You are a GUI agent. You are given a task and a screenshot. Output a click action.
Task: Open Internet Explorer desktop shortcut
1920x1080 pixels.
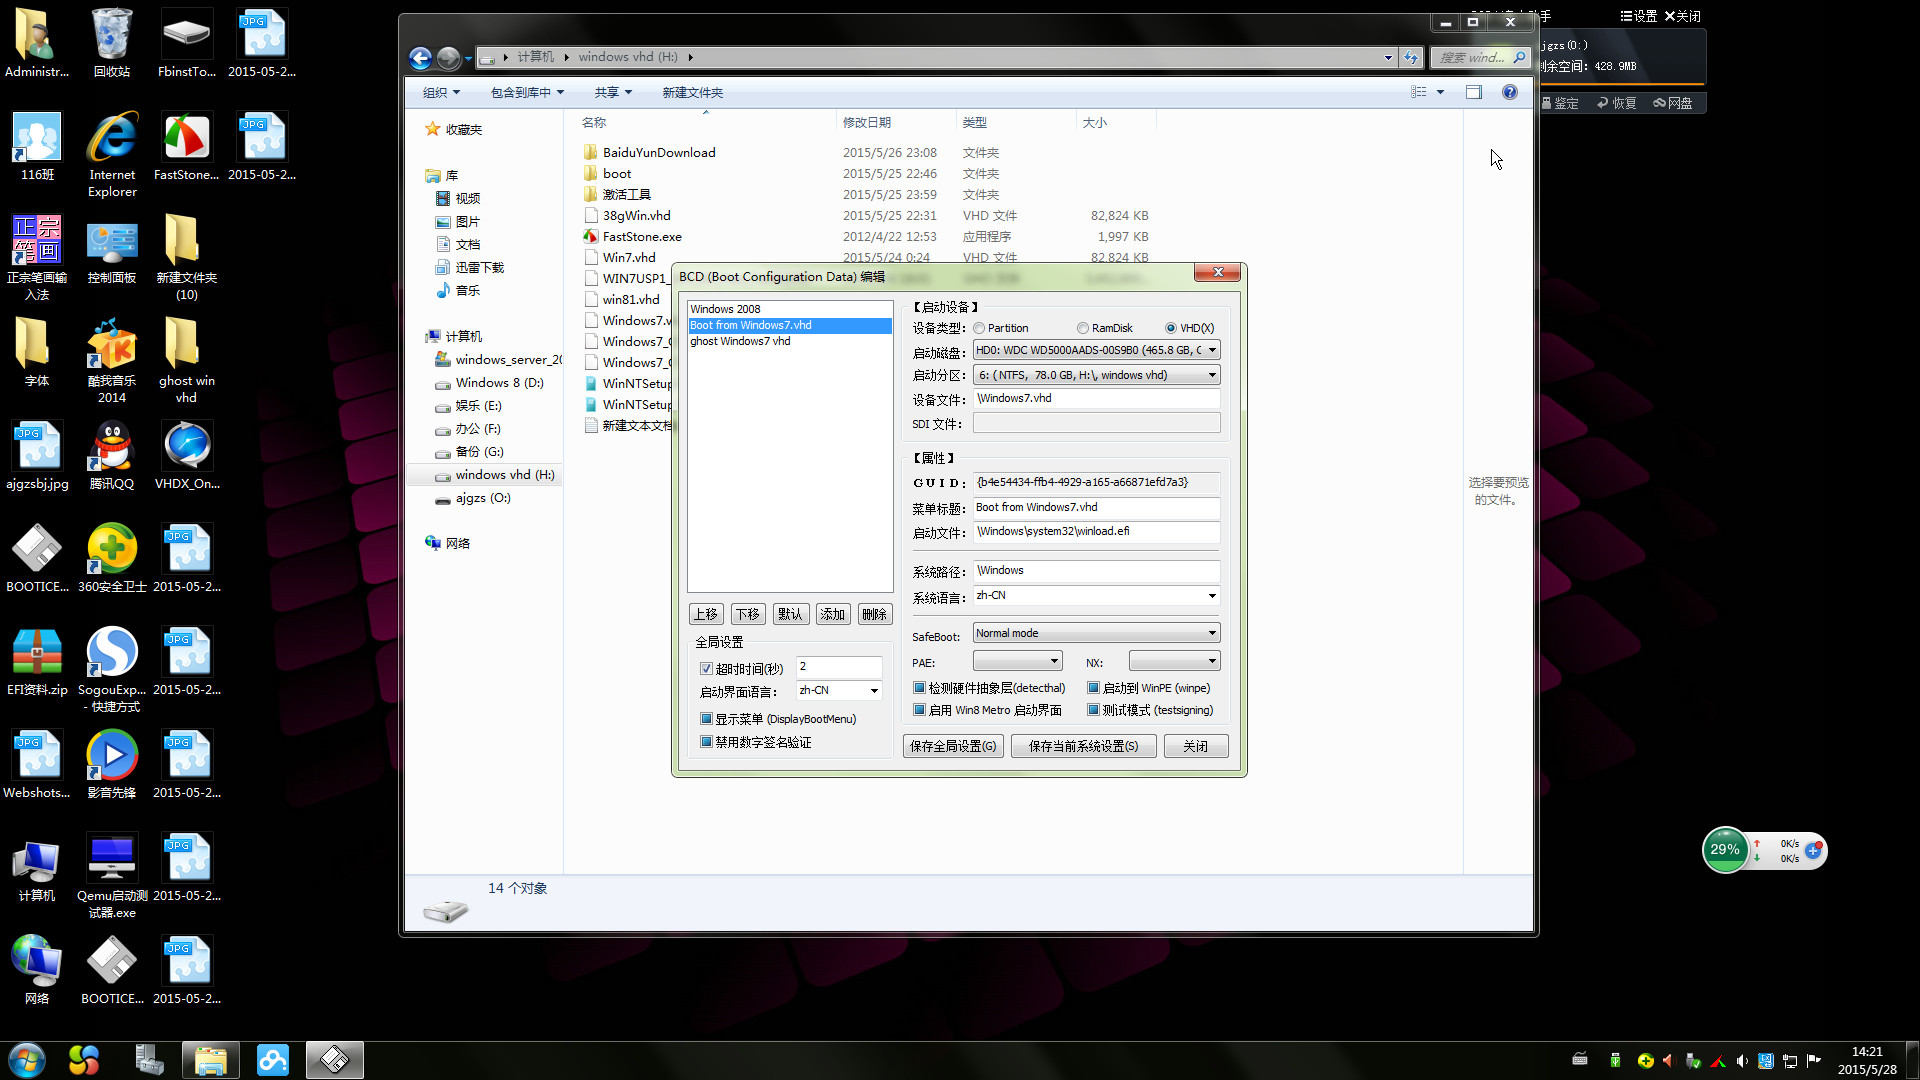tap(112, 155)
